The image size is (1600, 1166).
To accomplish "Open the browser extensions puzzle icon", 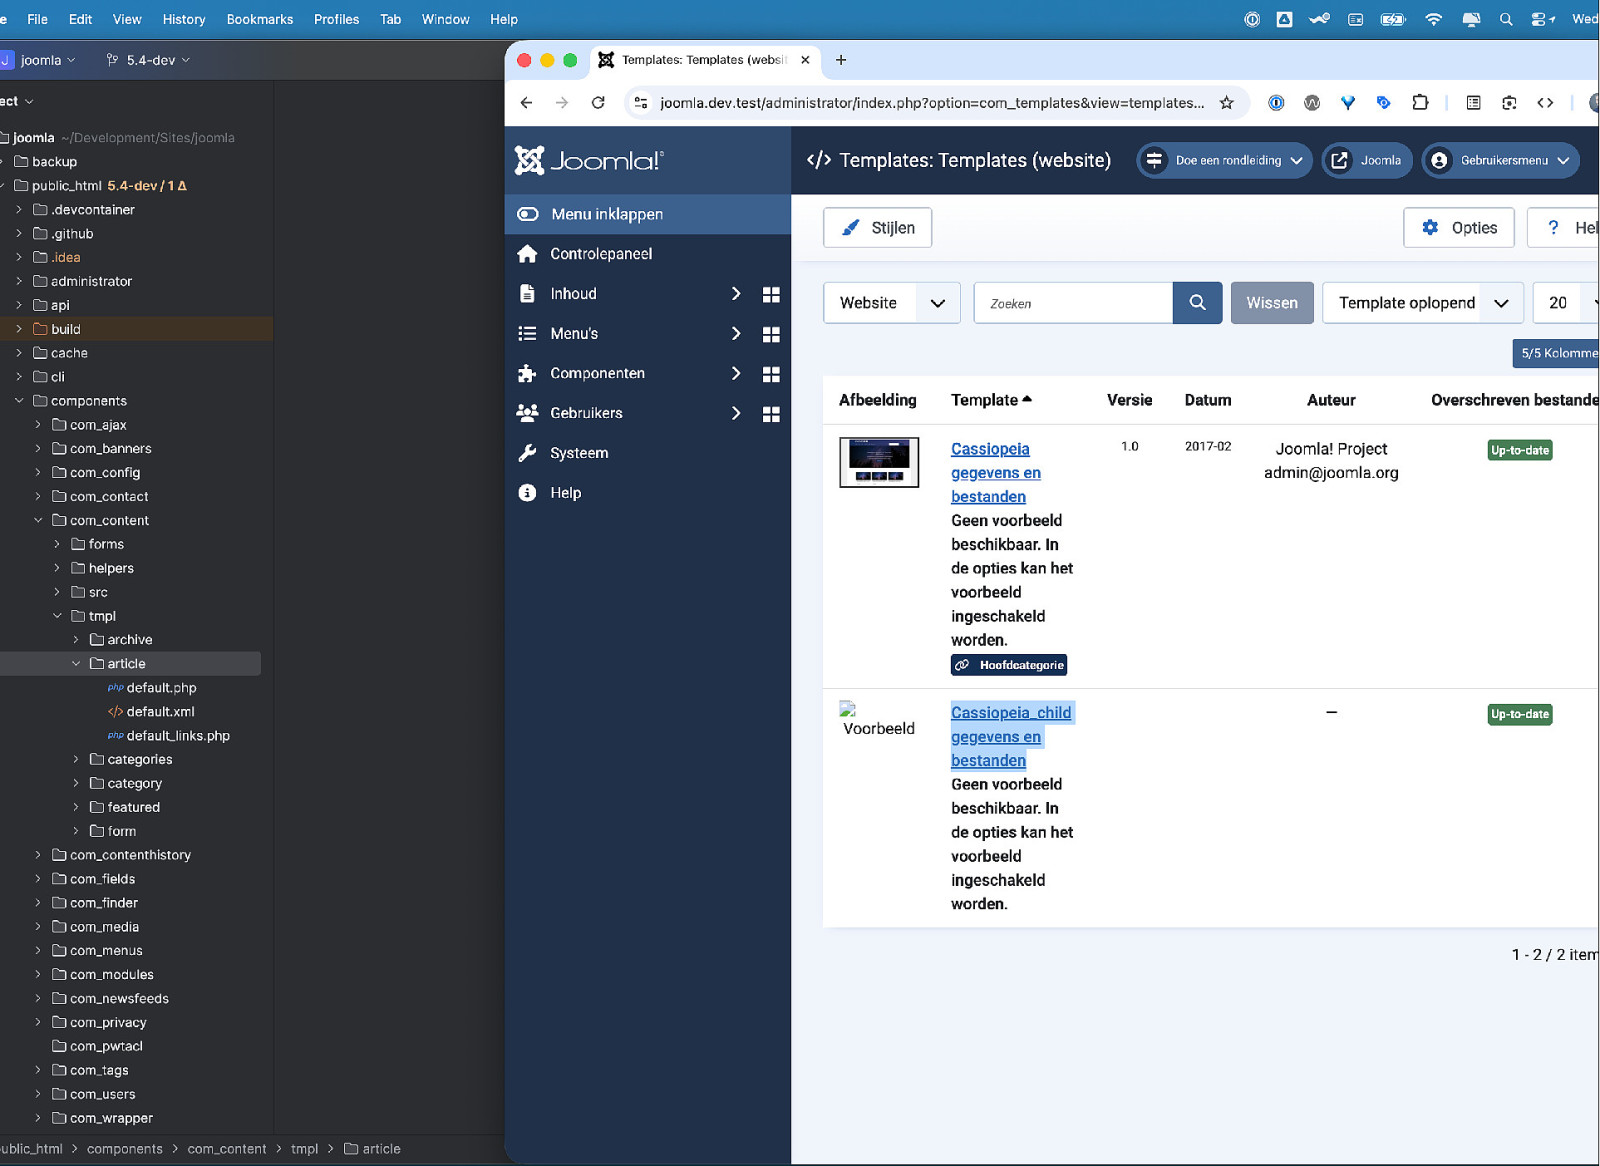I will (1420, 103).
